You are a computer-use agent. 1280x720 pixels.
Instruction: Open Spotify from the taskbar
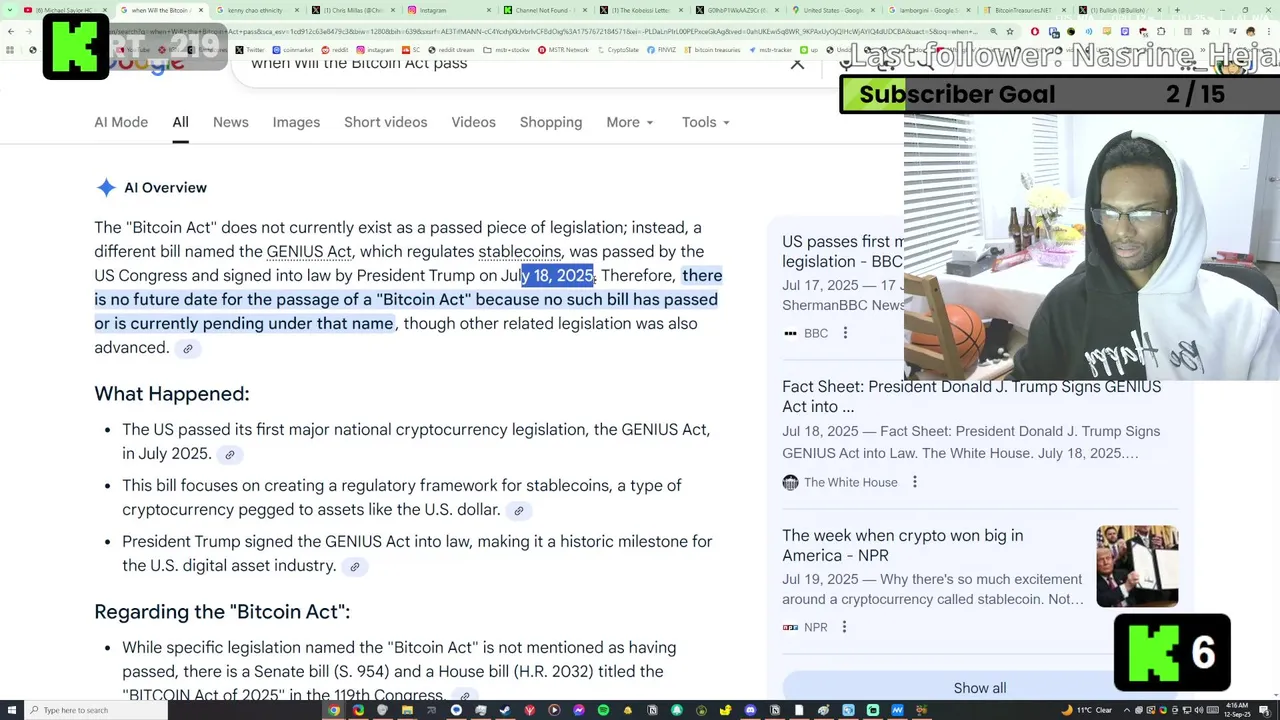coord(603,710)
